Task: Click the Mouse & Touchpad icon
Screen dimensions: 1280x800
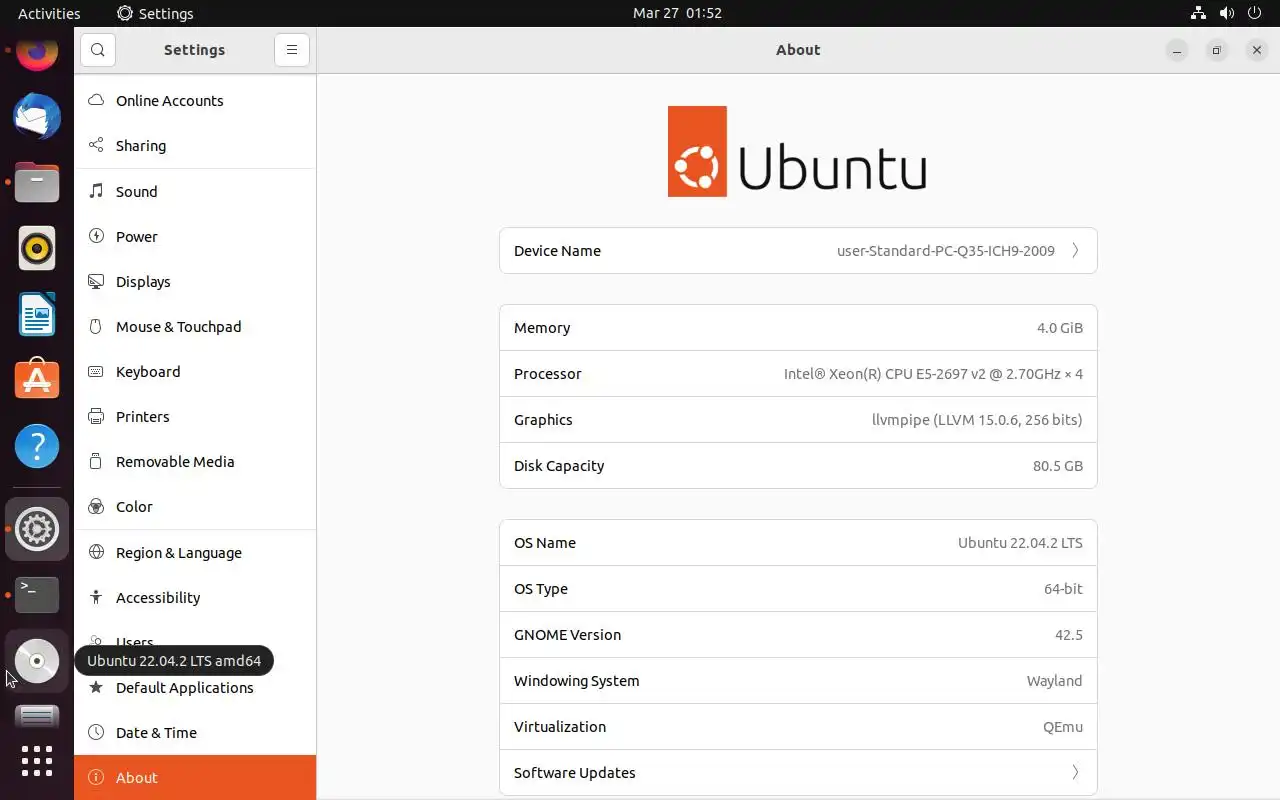Action: (x=96, y=326)
